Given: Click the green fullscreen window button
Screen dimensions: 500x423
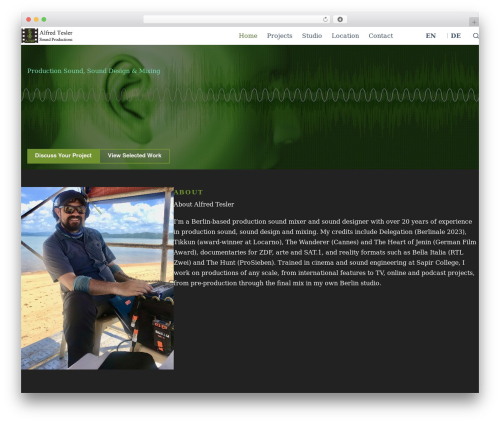Looking at the screenshot, I should tap(44, 20).
